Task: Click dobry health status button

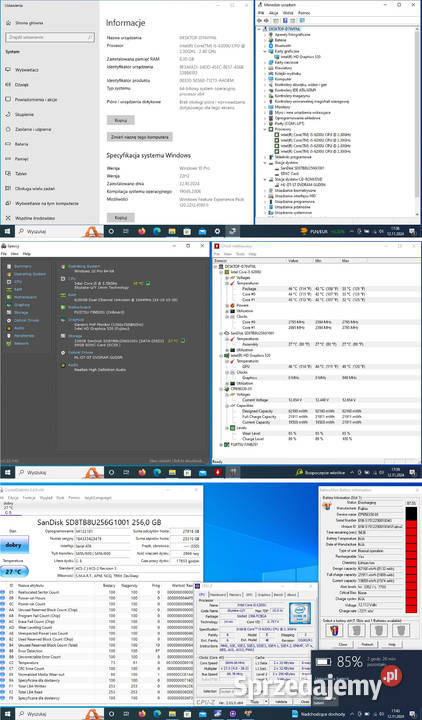Action: coord(14,545)
